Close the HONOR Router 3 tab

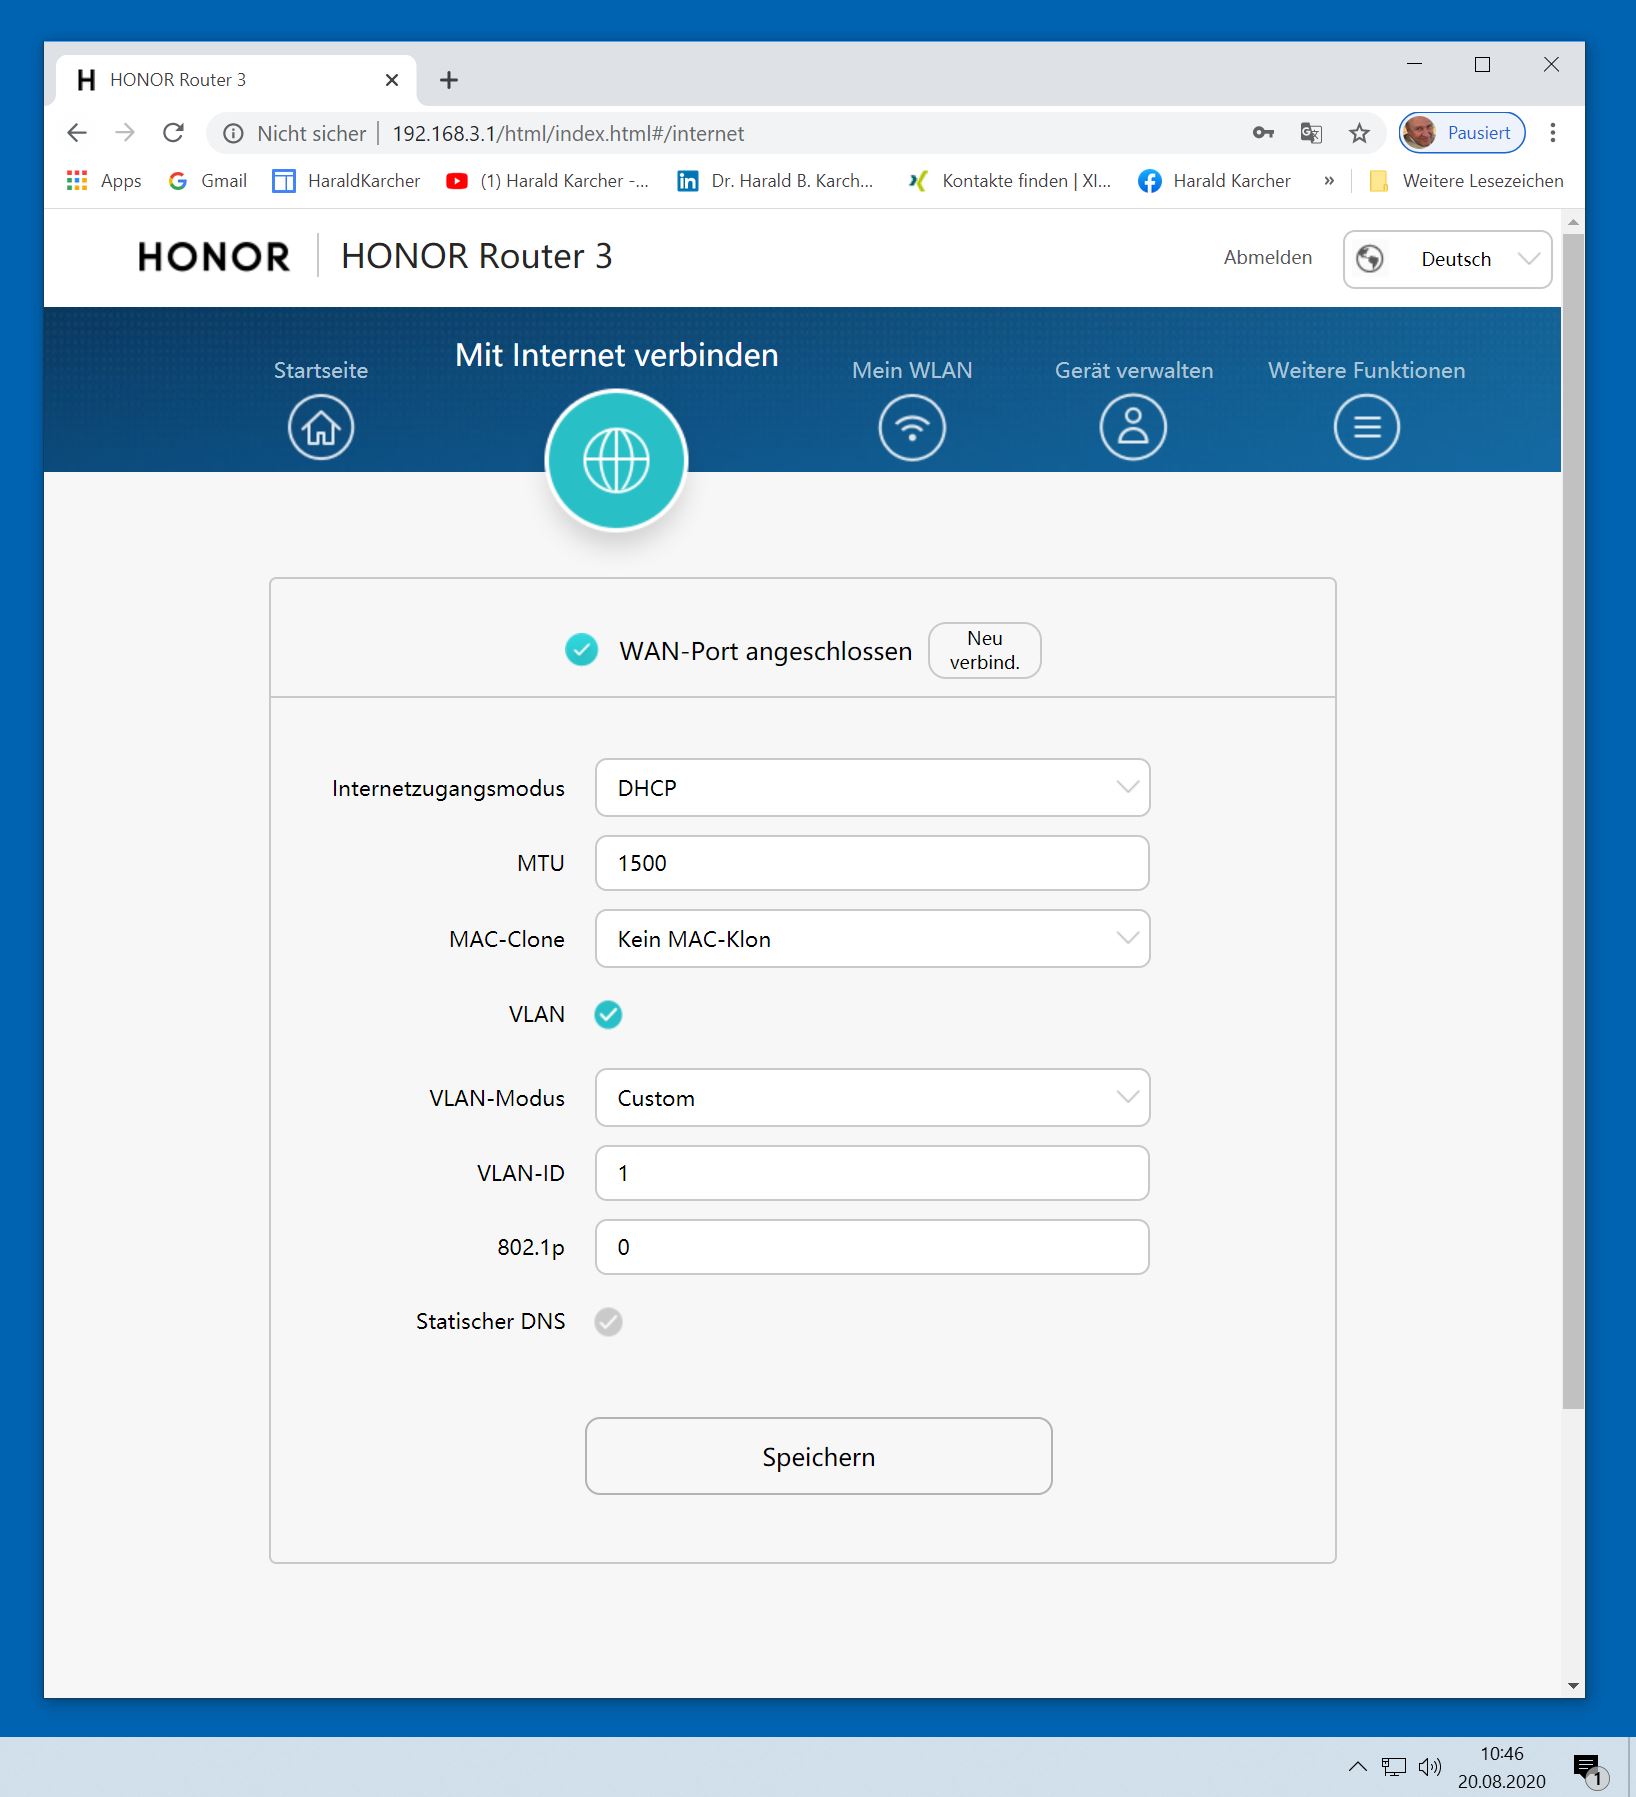[392, 80]
